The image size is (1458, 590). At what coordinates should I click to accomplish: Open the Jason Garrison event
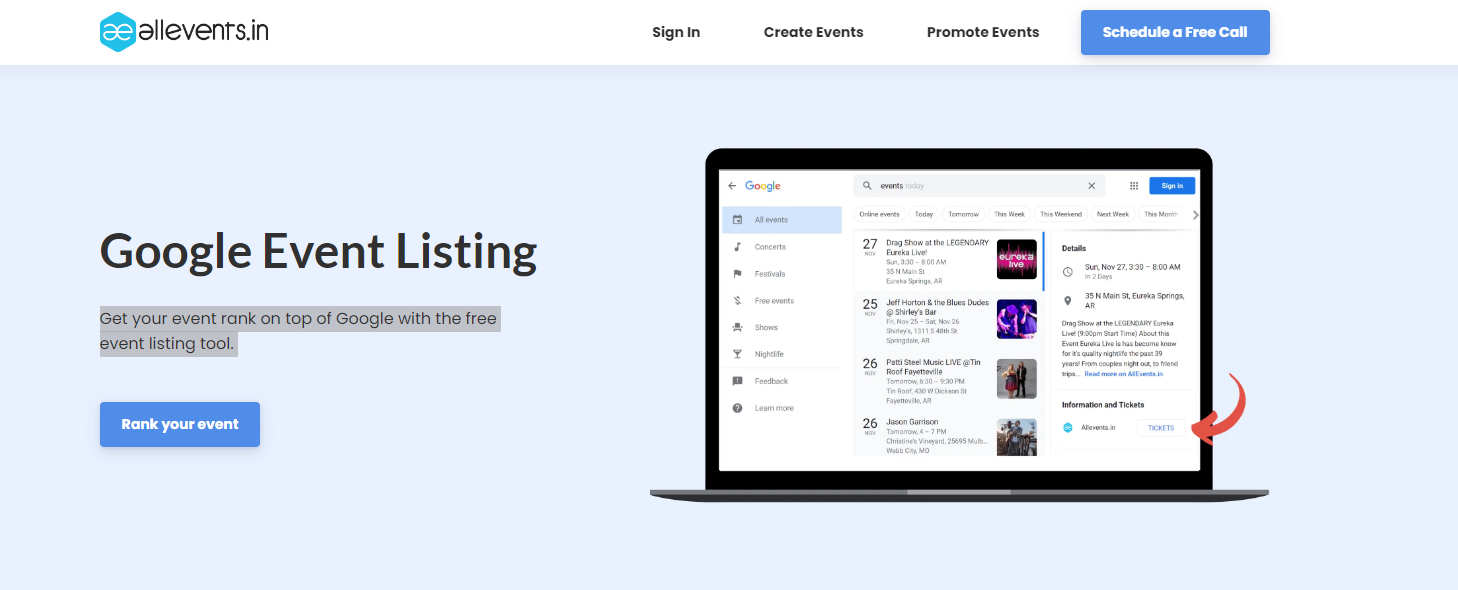[947, 434]
